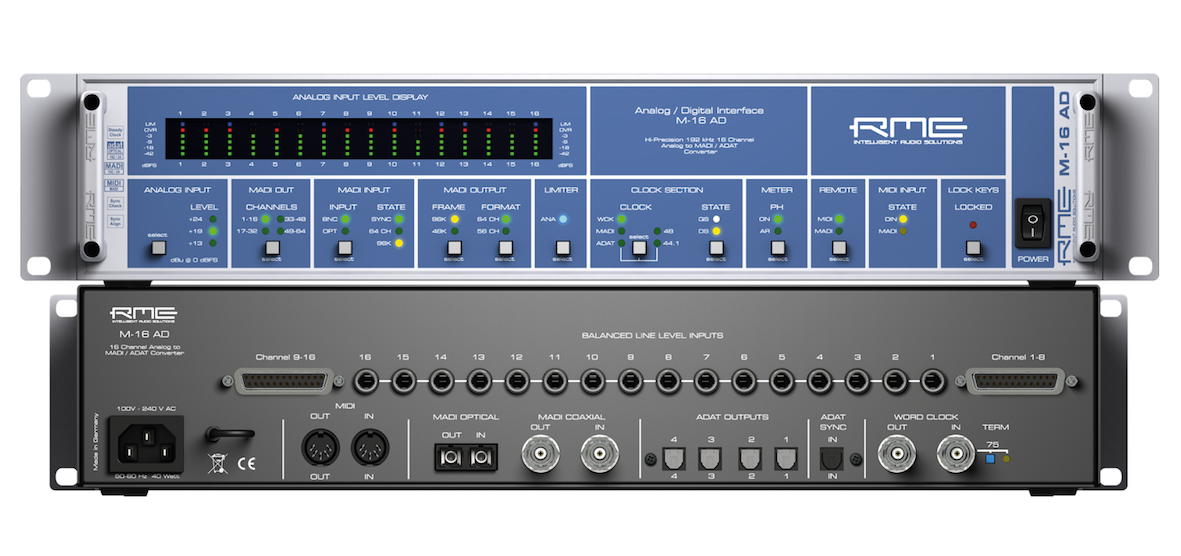Viewport: 1181px width, 556px height.
Task: Click the 48K Frame LED
Action: [454, 231]
